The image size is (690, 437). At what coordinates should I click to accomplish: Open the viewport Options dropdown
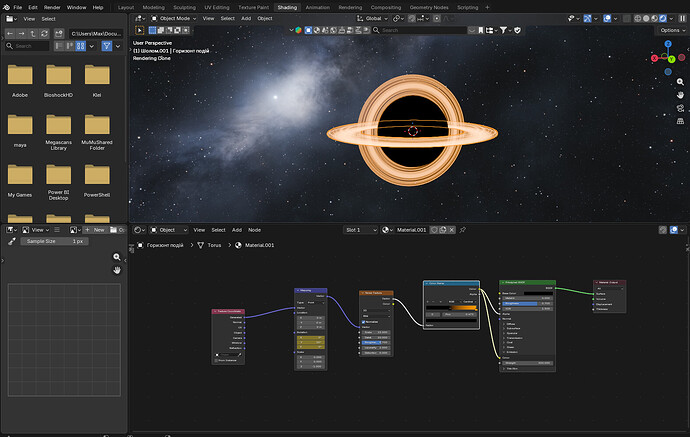pyautogui.click(x=672, y=30)
